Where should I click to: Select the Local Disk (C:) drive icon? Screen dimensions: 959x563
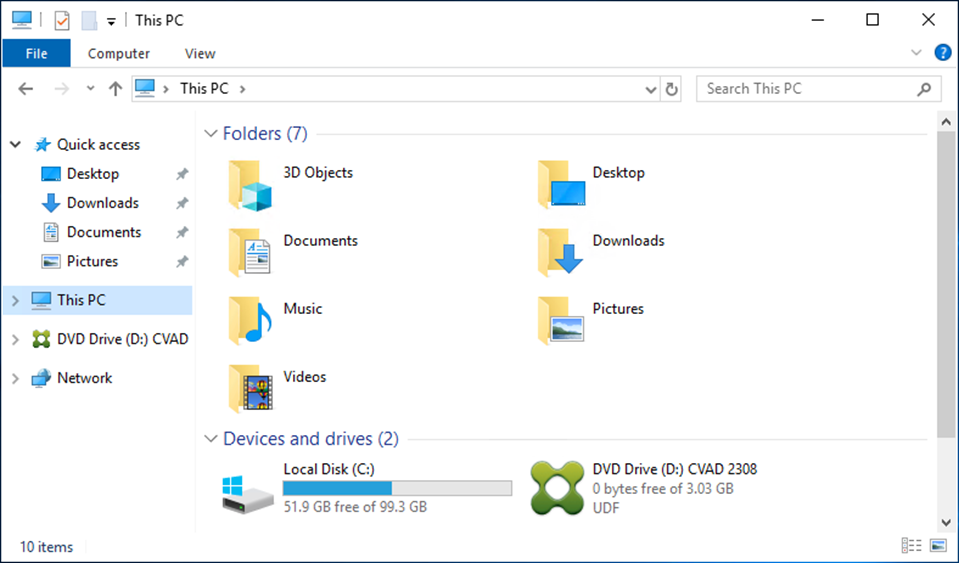pos(247,490)
